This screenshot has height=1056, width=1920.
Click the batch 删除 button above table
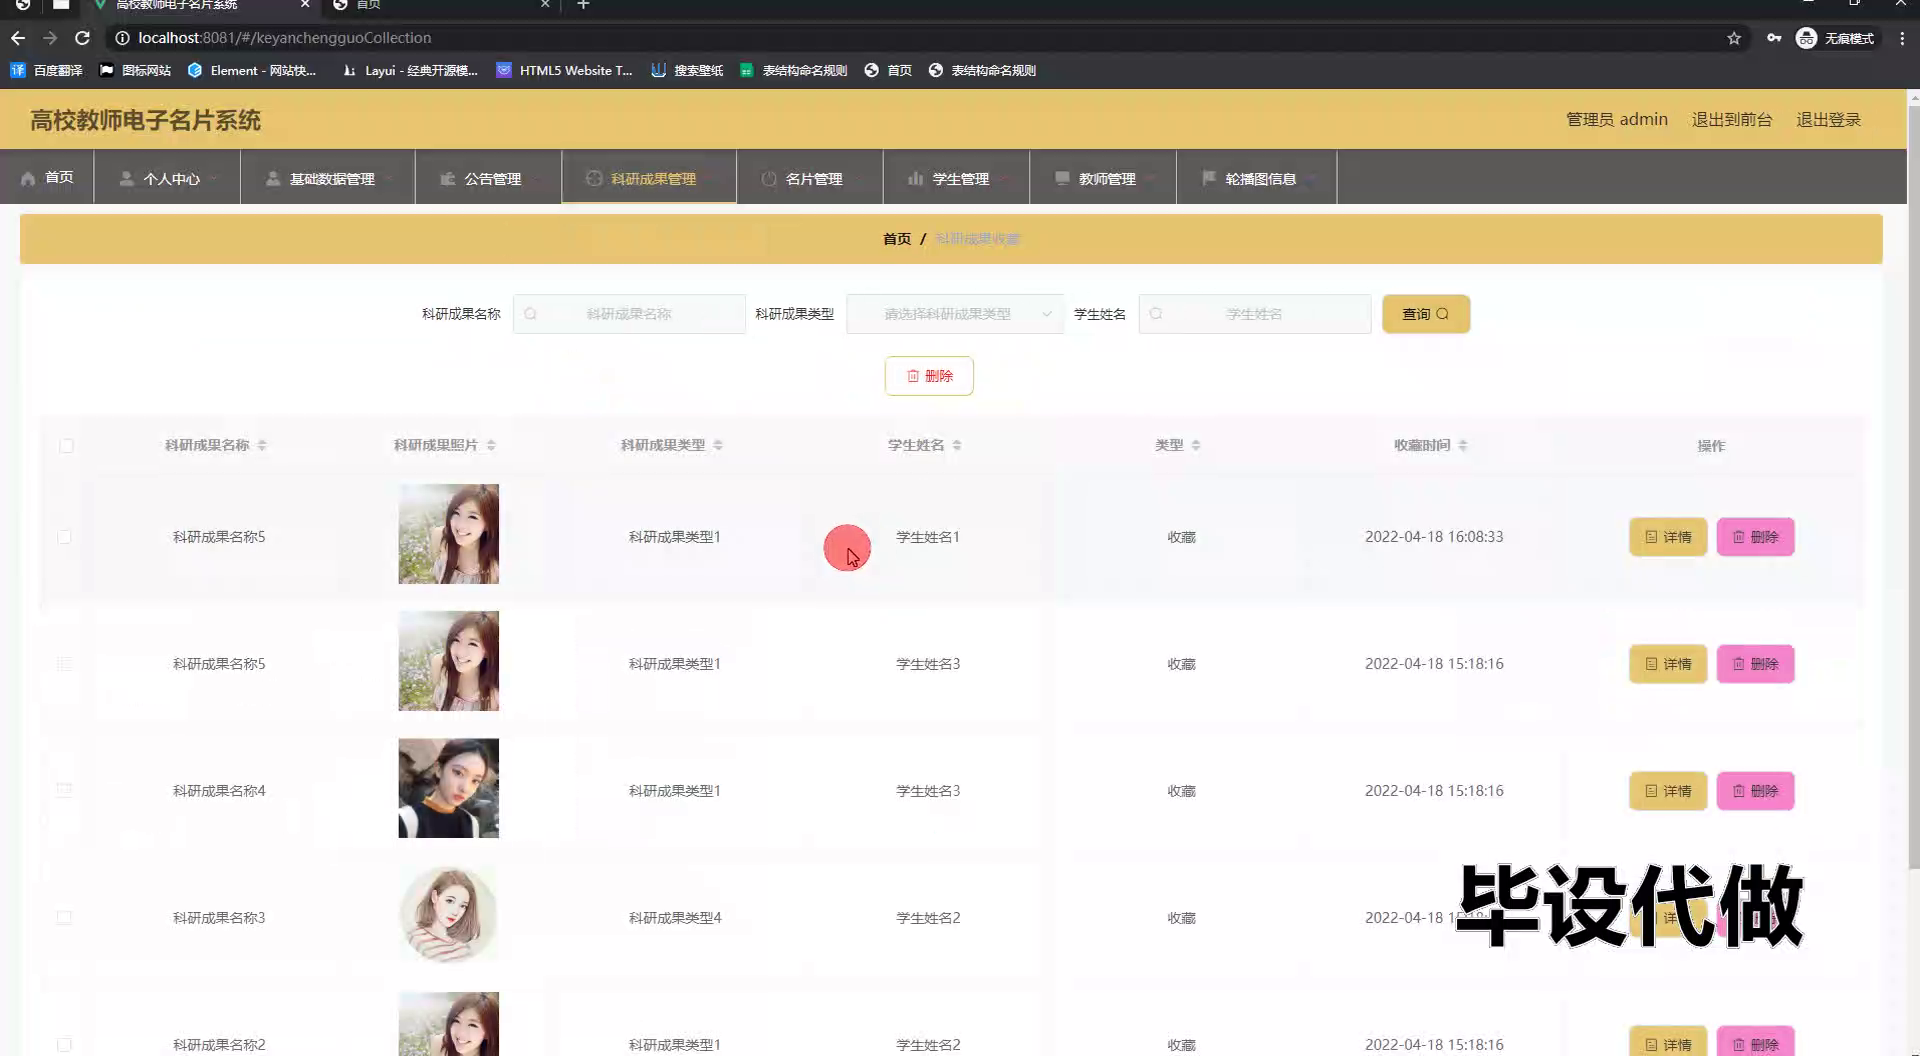pyautogui.click(x=929, y=376)
